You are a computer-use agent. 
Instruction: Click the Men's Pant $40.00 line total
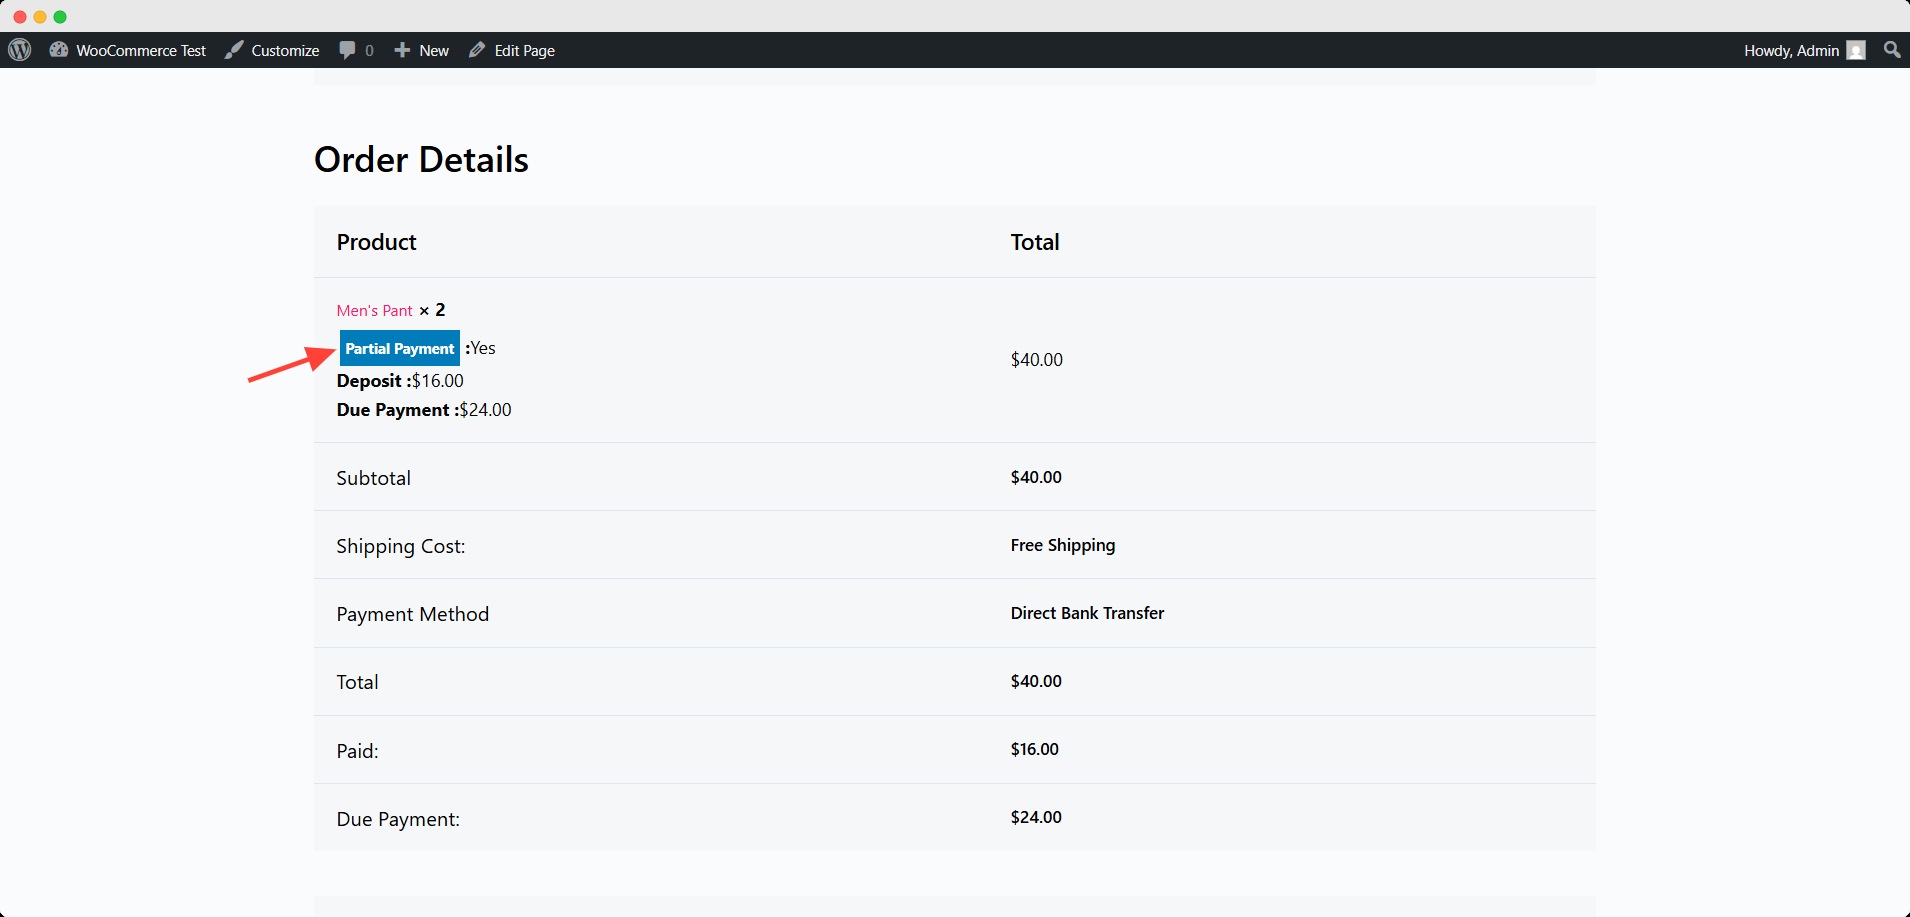click(x=1037, y=360)
